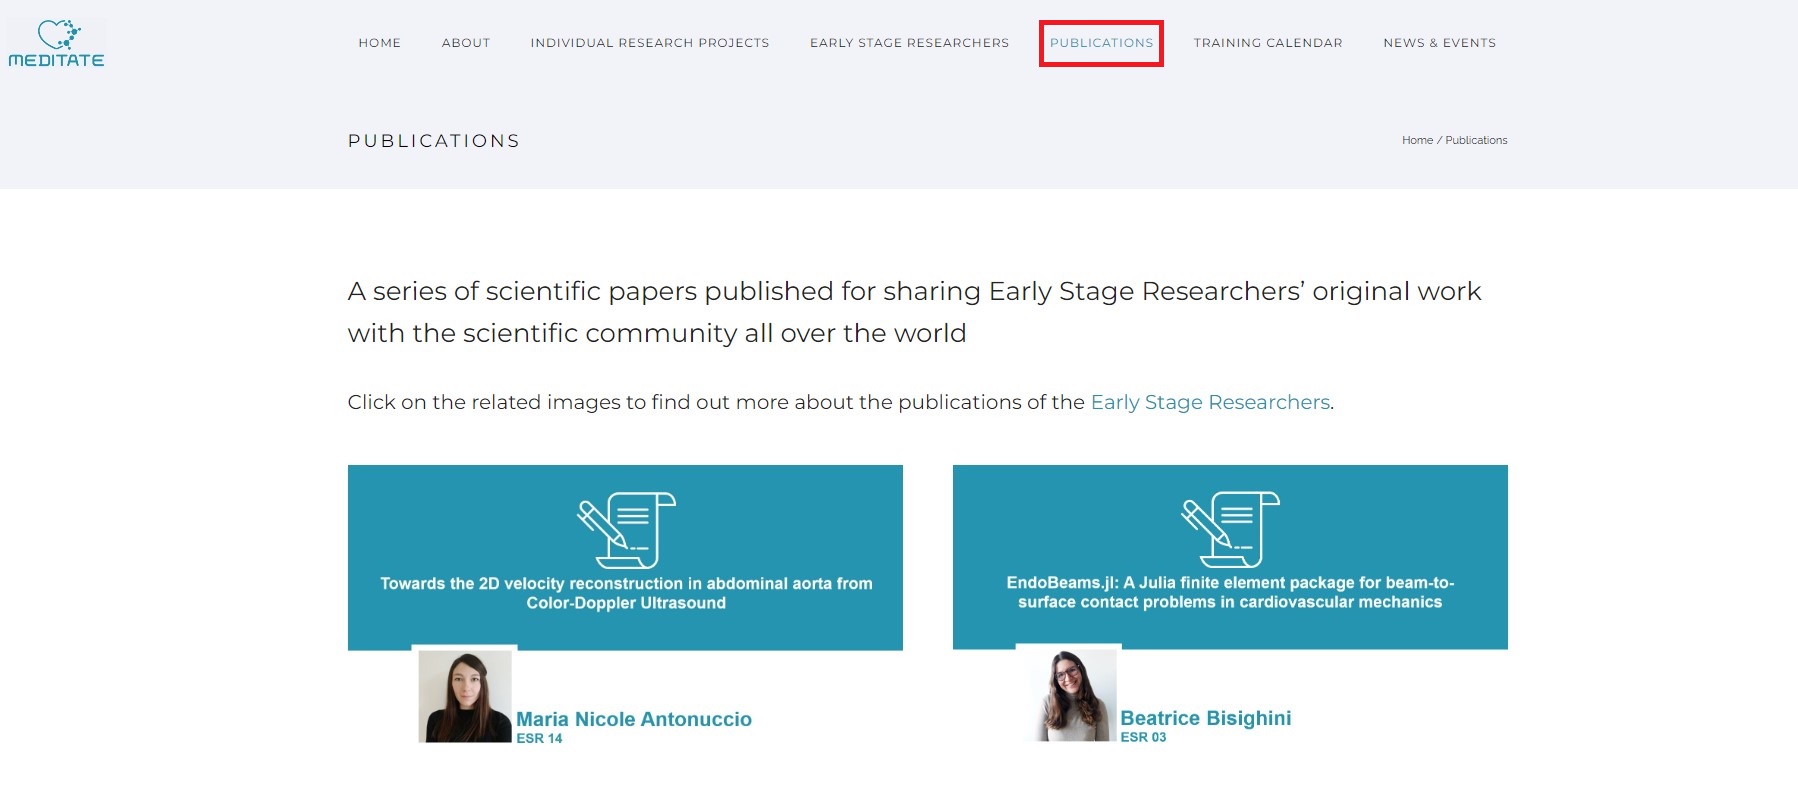Open the EndoBeams.jl publication title
This screenshot has width=1798, height=798.
[1230, 592]
